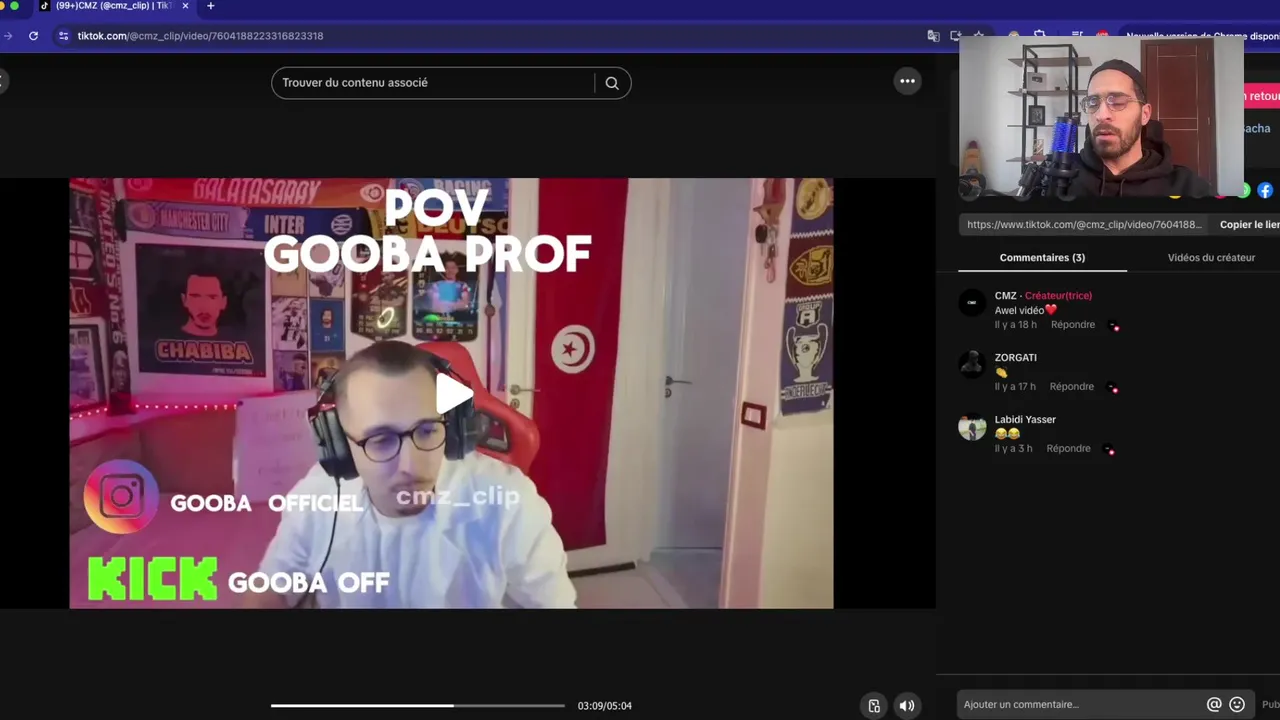Click 'Il y a 18 h' timestamp
1280x720 pixels.
point(1015,325)
